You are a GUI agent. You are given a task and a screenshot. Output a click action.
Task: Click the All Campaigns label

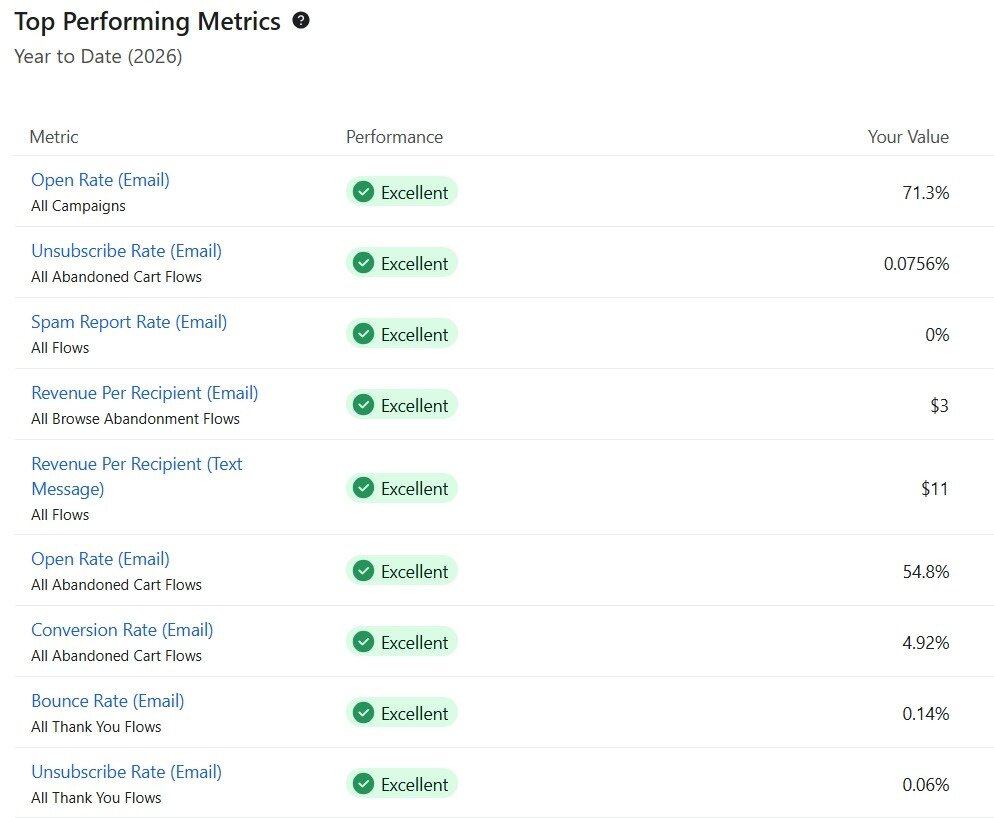79,206
